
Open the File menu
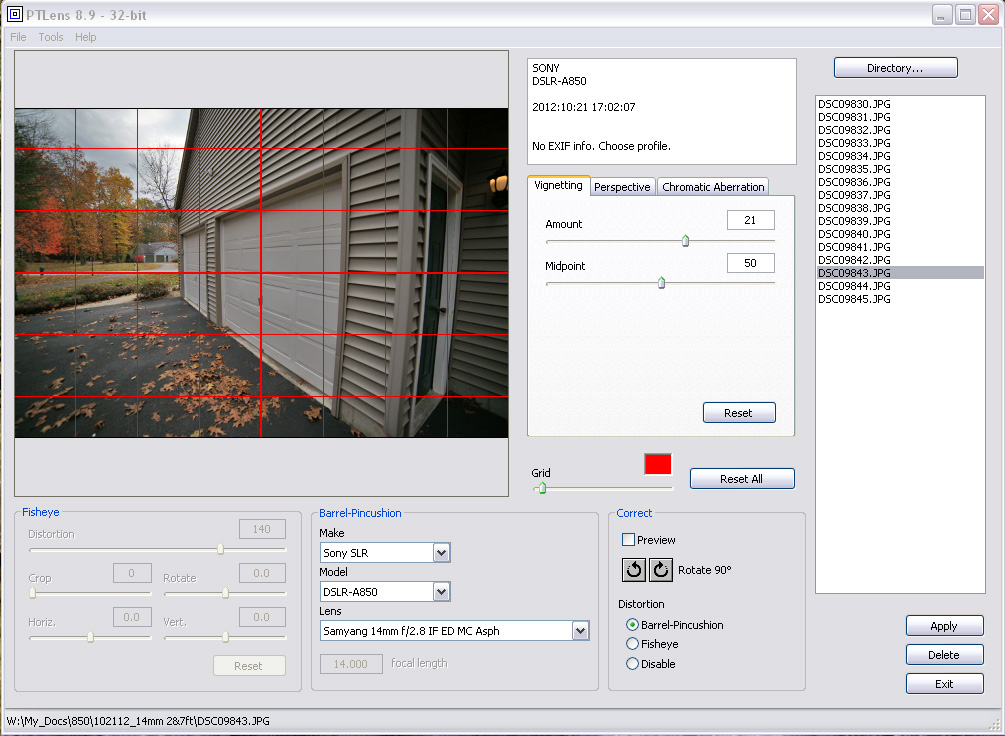(x=18, y=37)
